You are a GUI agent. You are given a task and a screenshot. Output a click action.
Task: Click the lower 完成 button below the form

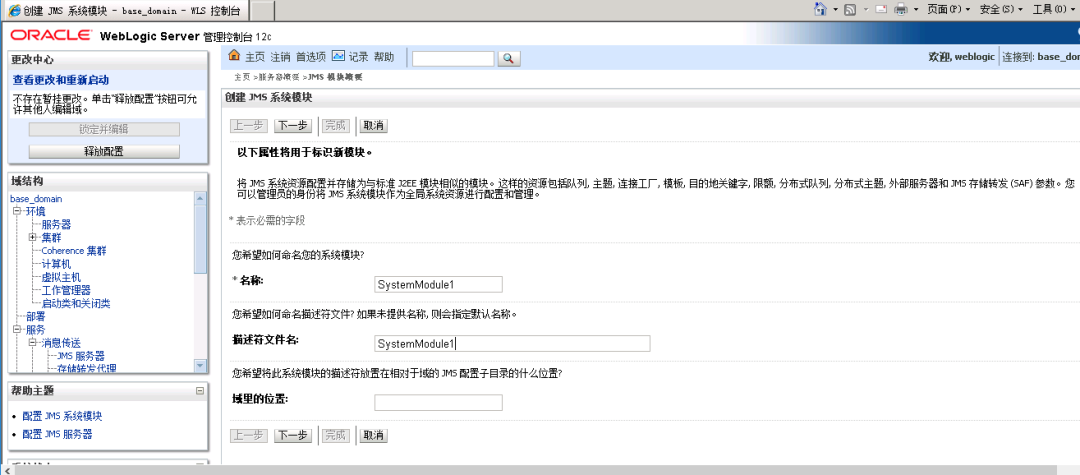pyautogui.click(x=335, y=436)
